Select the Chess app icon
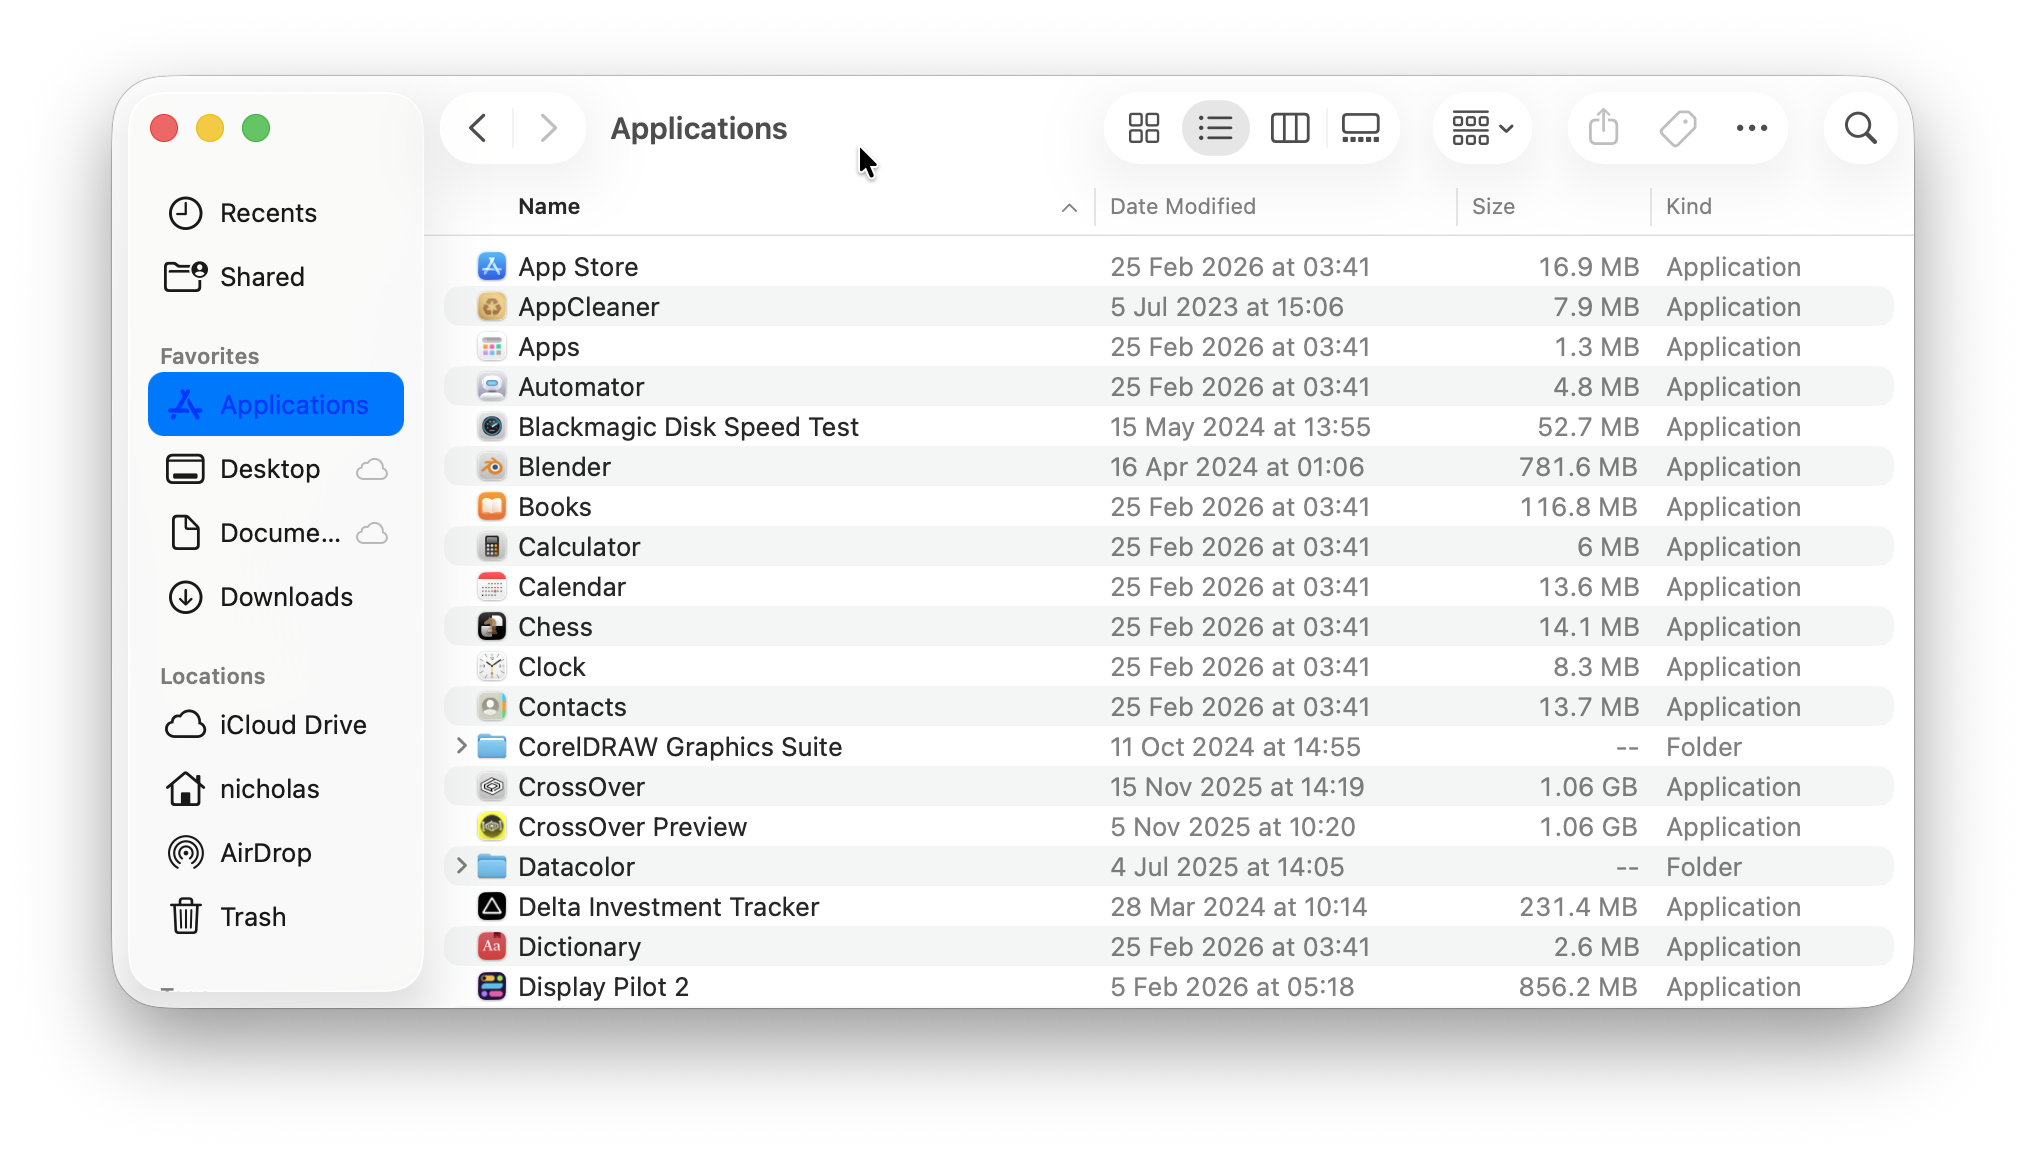 491,626
